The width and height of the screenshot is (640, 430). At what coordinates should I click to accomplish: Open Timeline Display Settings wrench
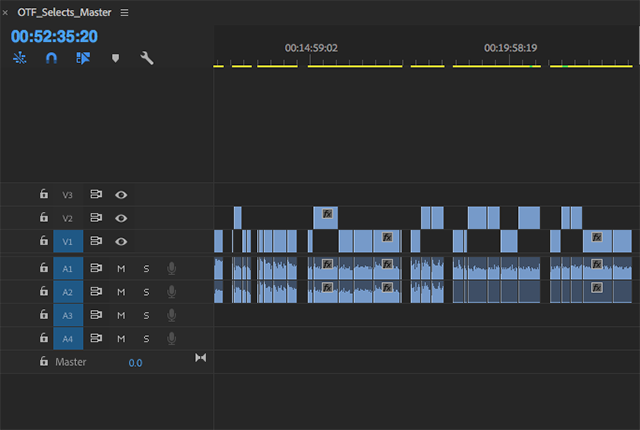click(147, 59)
